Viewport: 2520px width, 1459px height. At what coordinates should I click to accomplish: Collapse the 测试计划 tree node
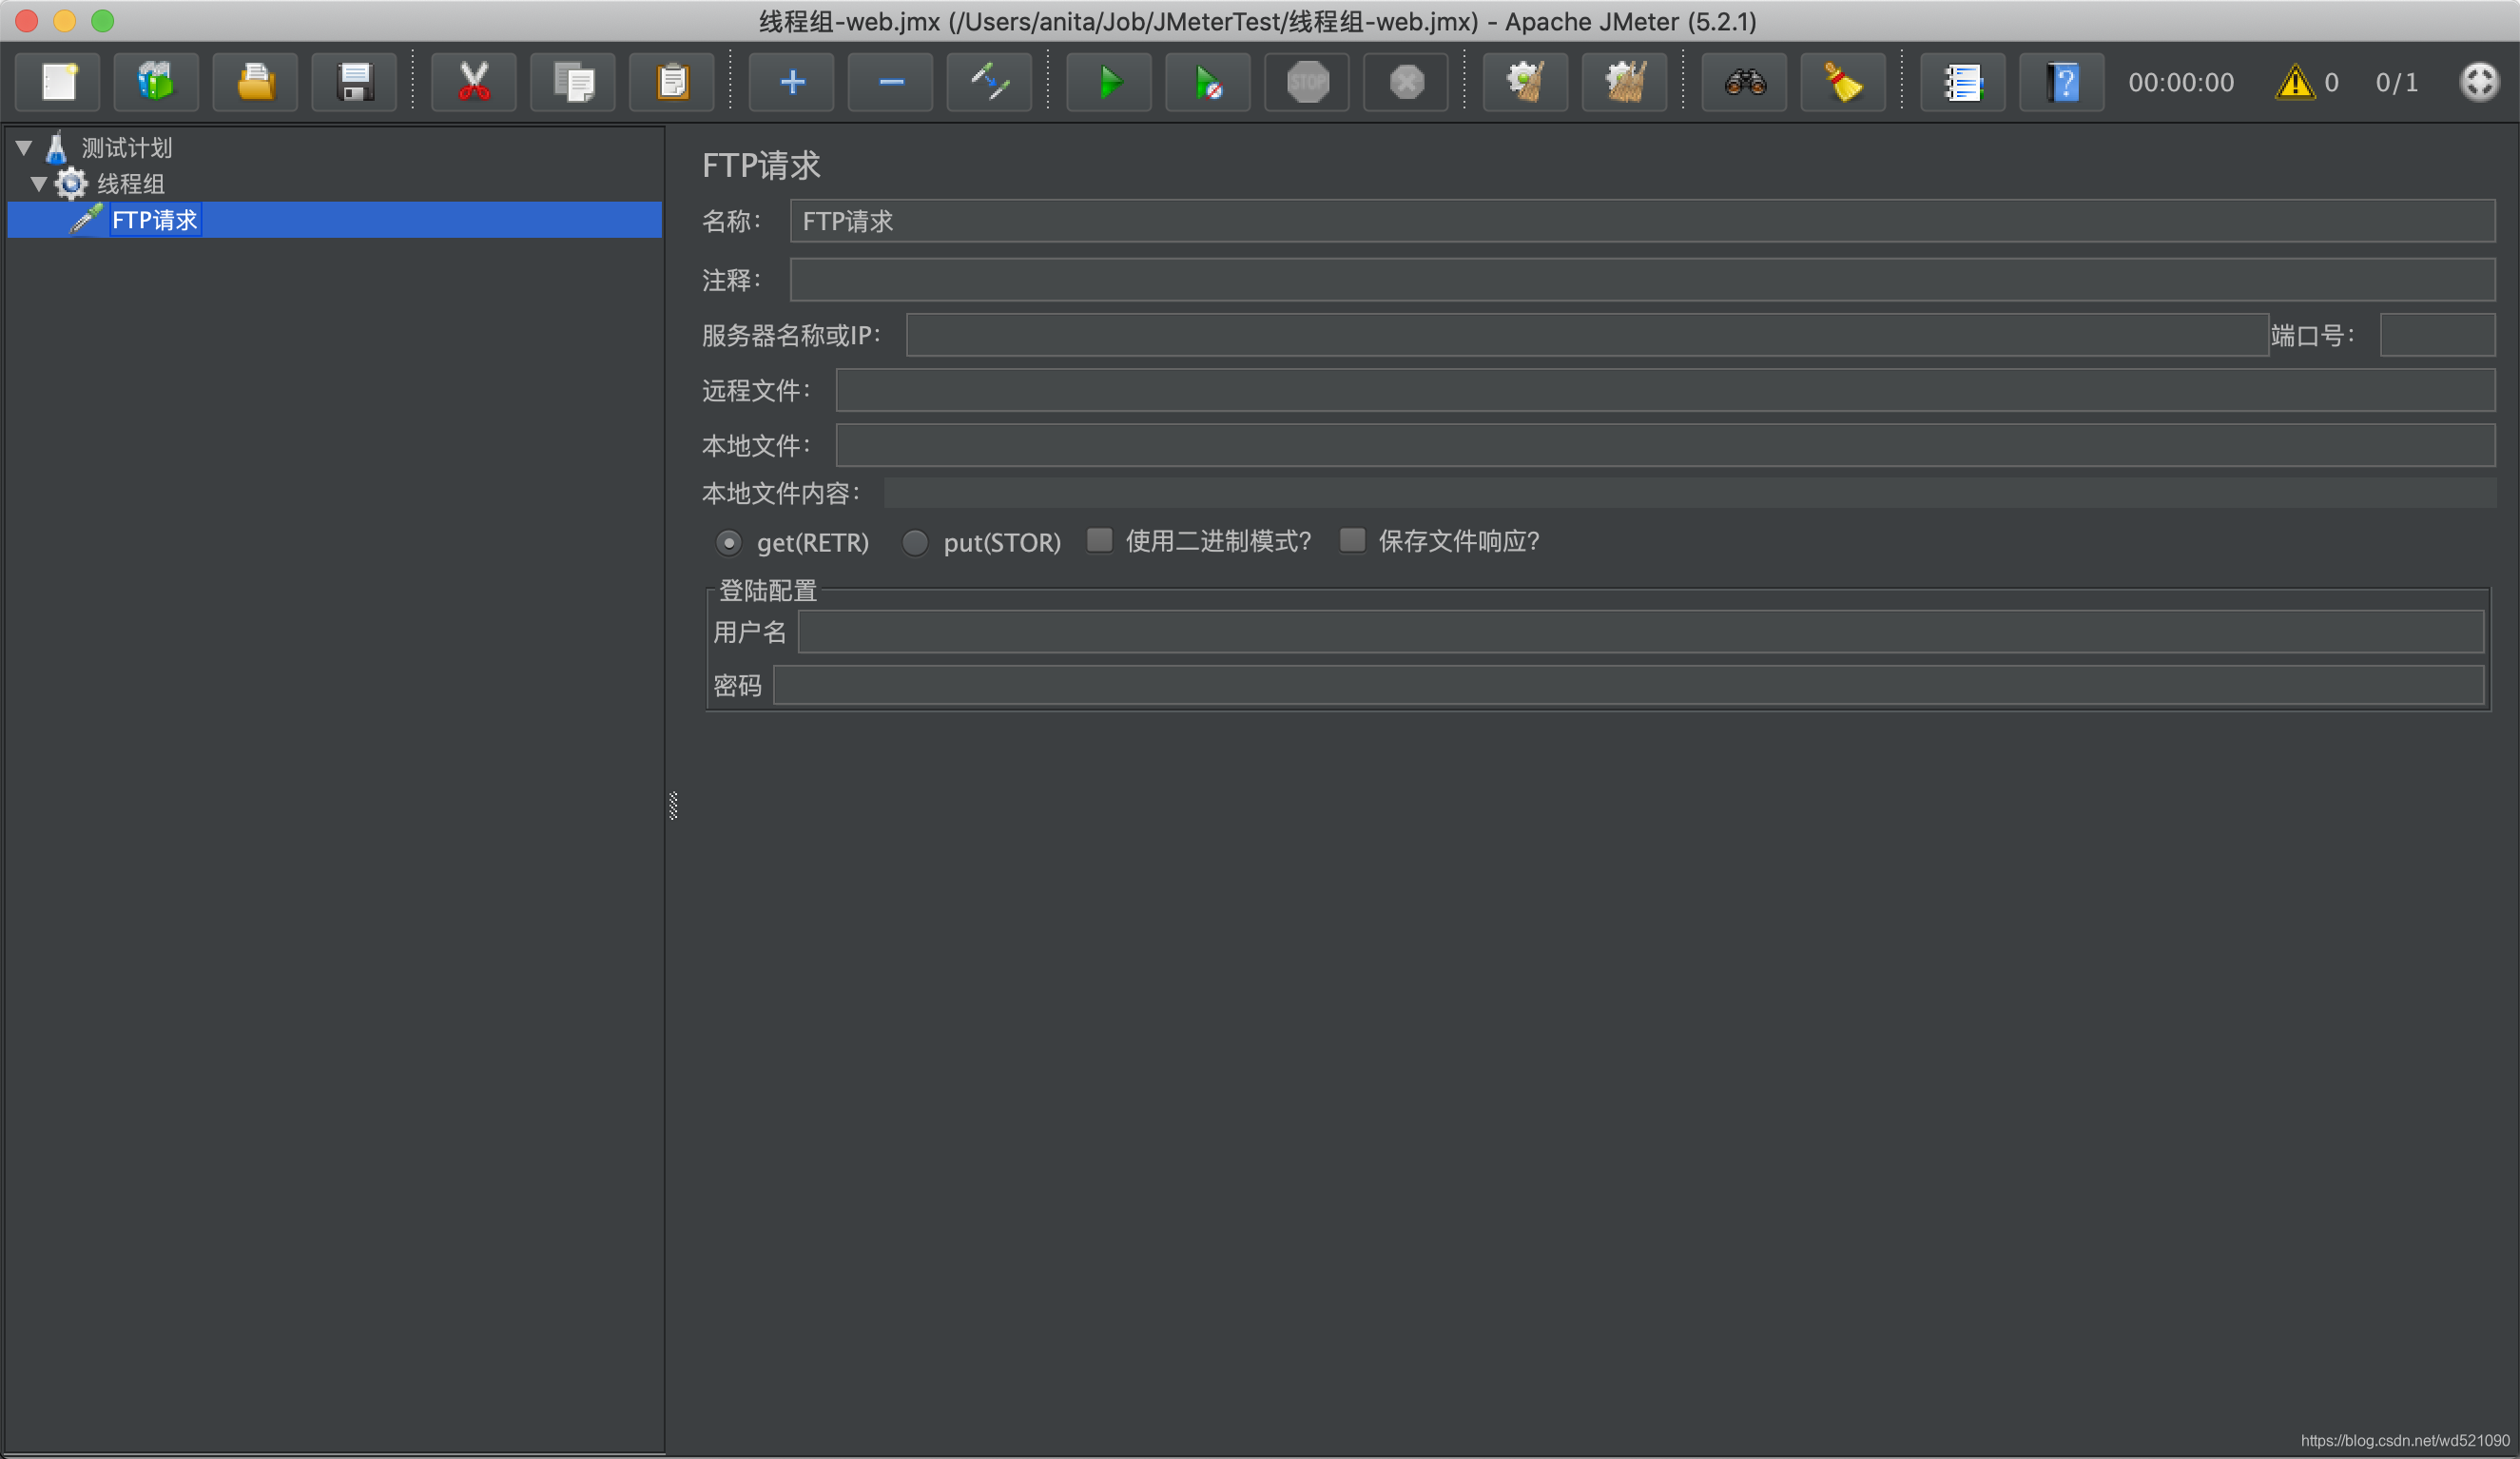(x=24, y=148)
